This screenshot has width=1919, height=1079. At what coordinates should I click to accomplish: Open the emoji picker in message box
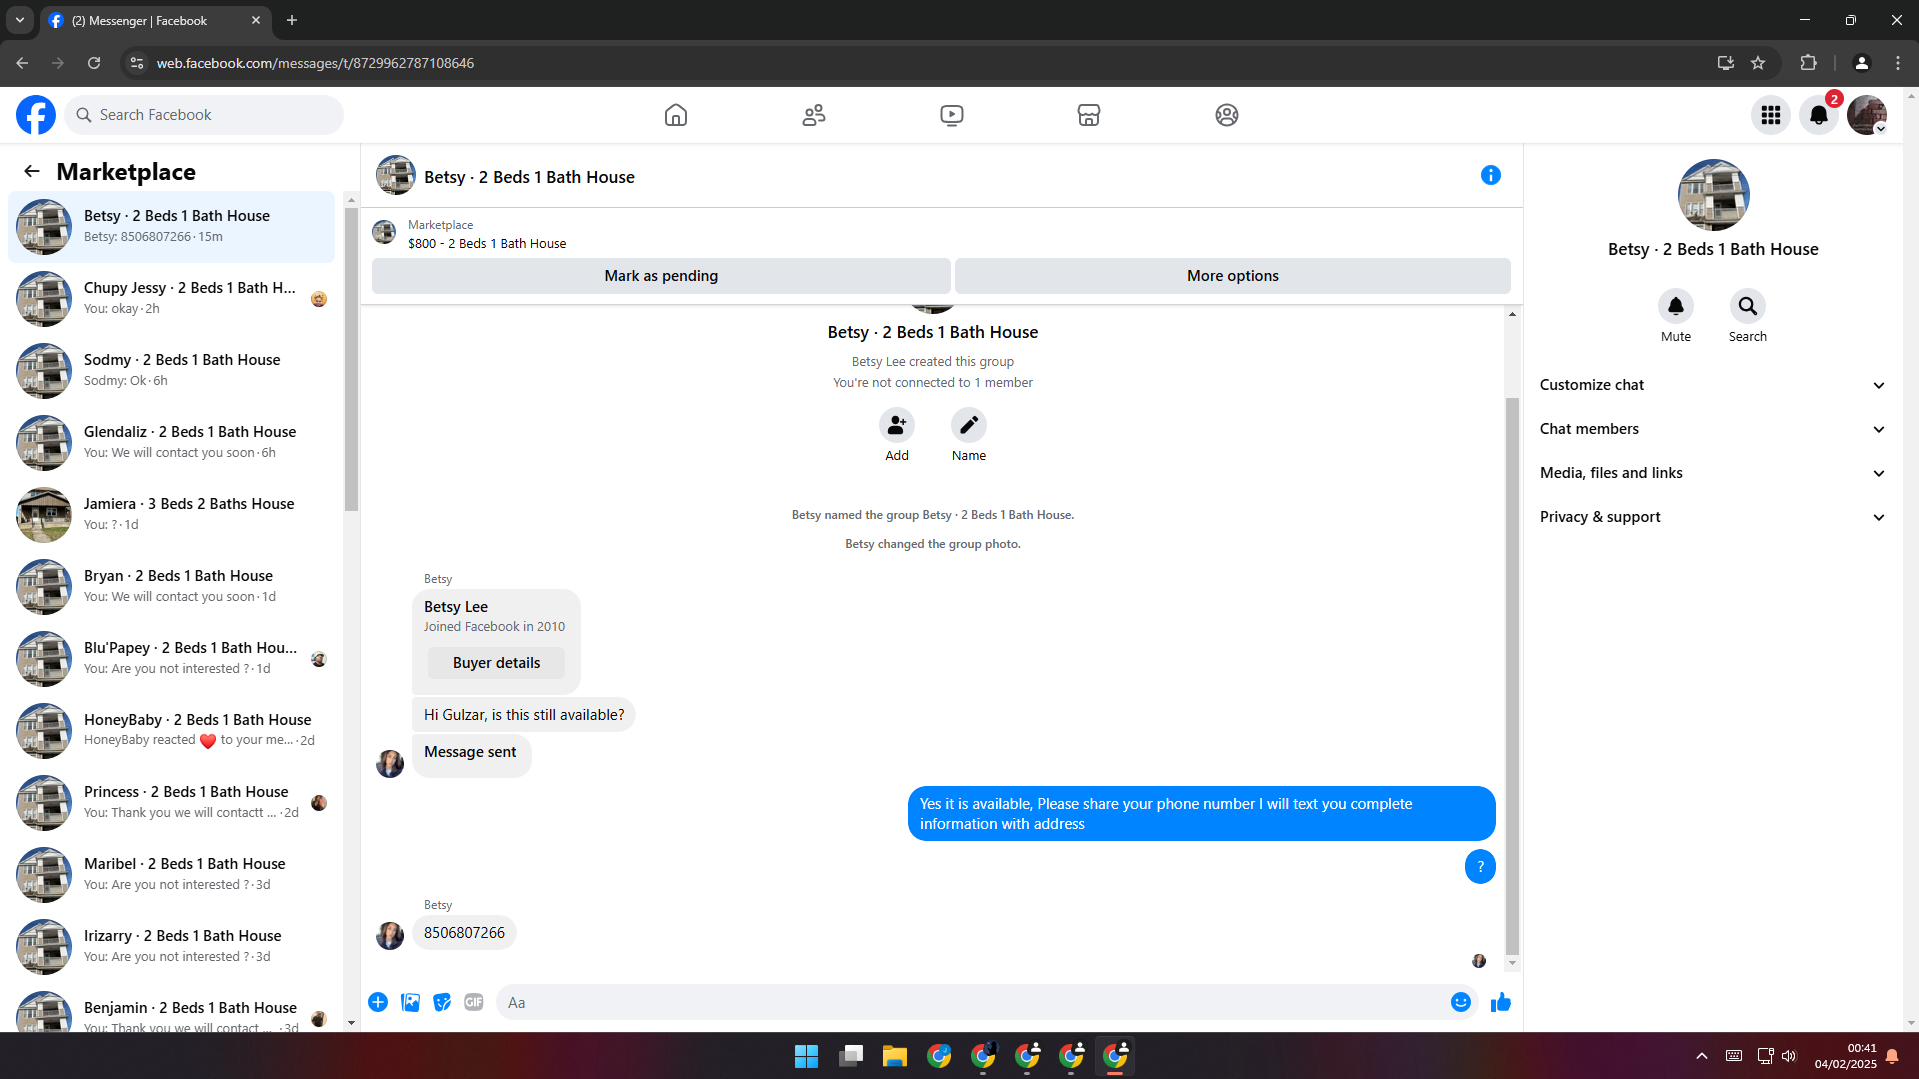(1461, 1002)
